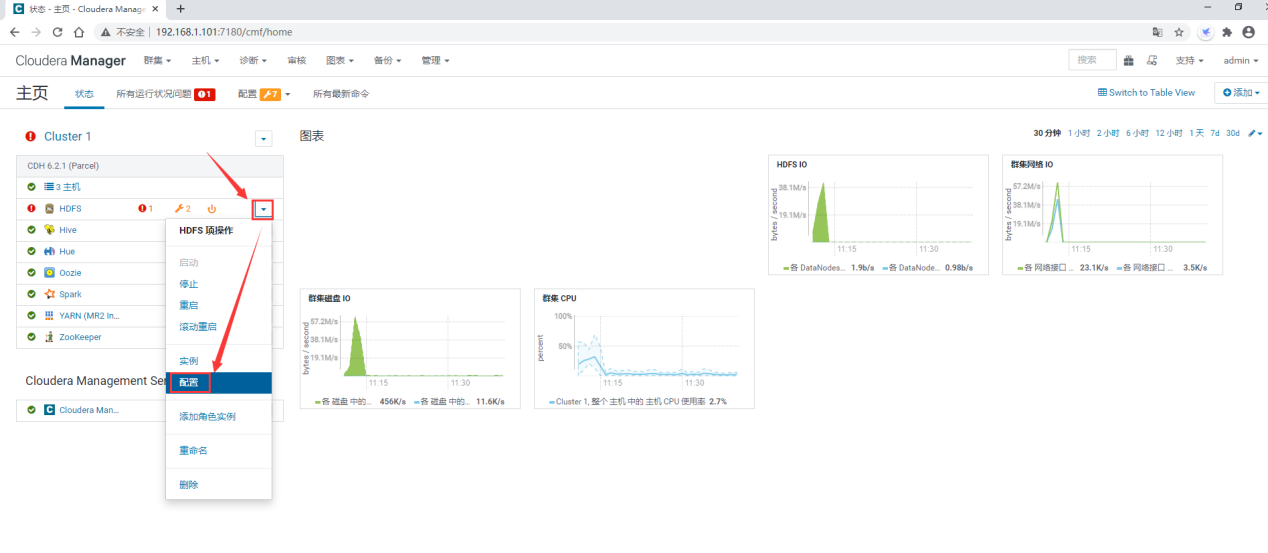Select 配置 in the HDFS actions menu
This screenshot has width=1268, height=553.
219,383
